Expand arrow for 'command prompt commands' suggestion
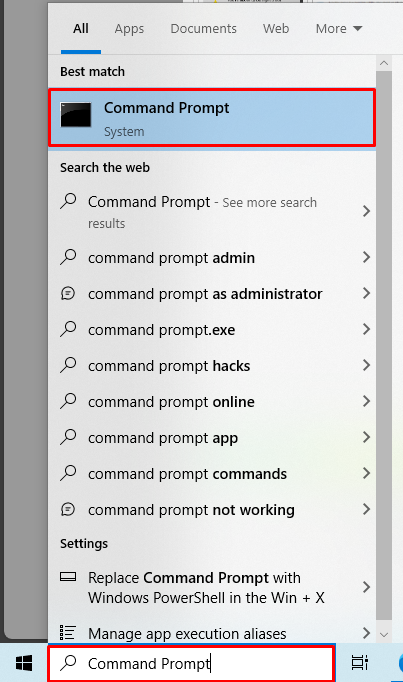 (366, 473)
